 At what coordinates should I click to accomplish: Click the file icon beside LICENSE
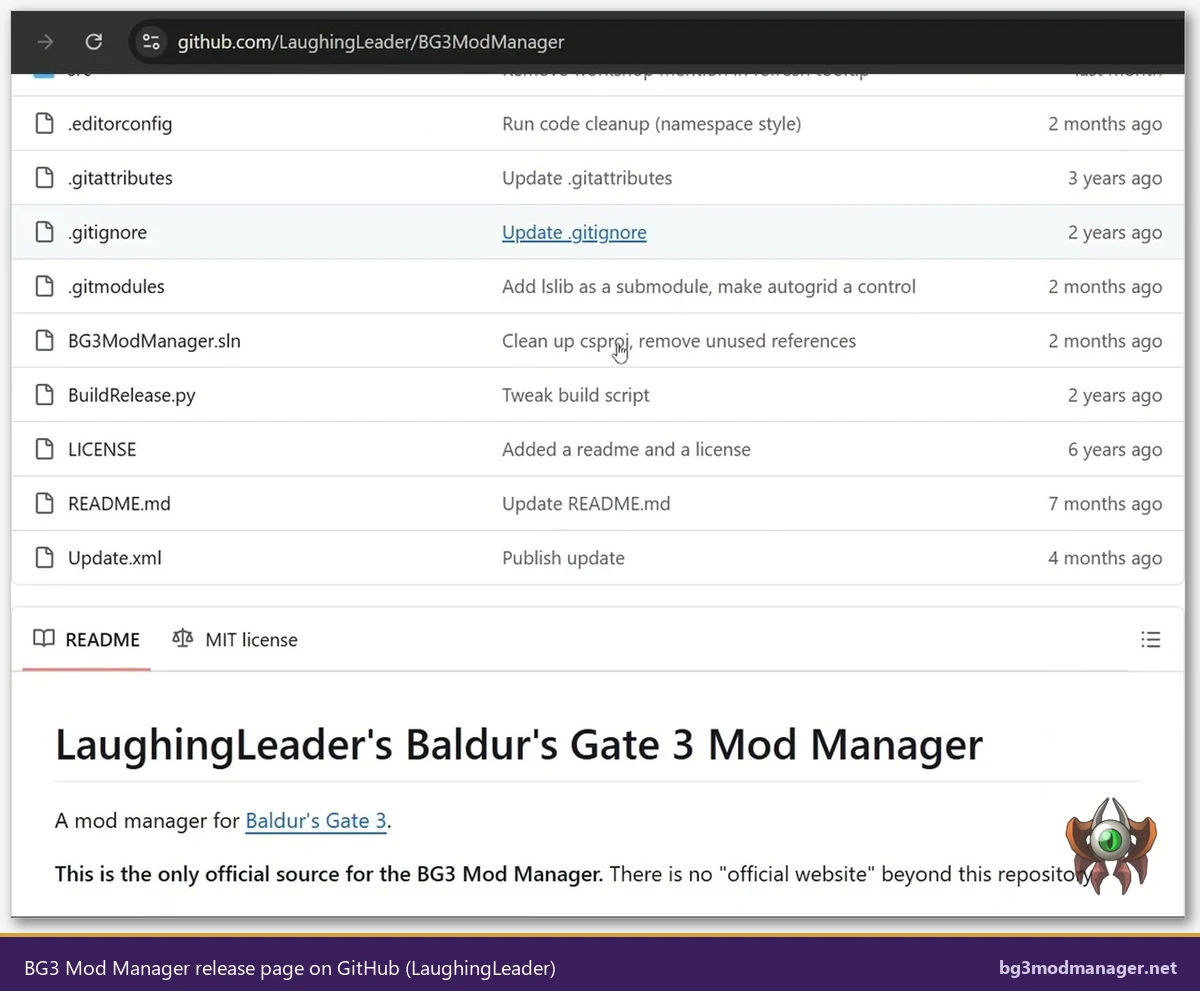(x=44, y=449)
